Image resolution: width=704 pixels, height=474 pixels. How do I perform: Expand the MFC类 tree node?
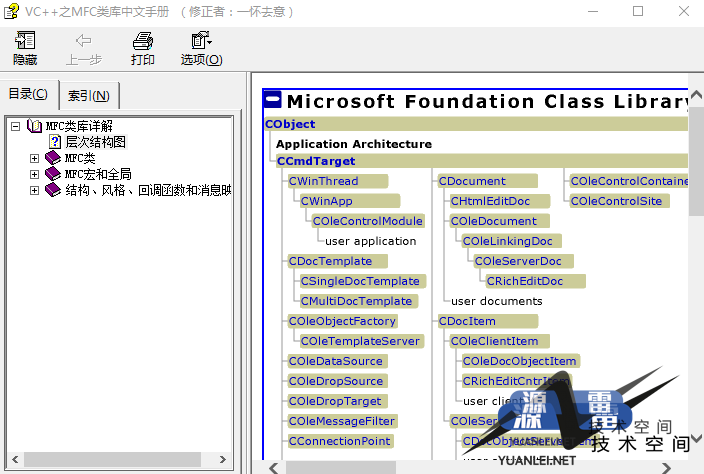[x=34, y=158]
